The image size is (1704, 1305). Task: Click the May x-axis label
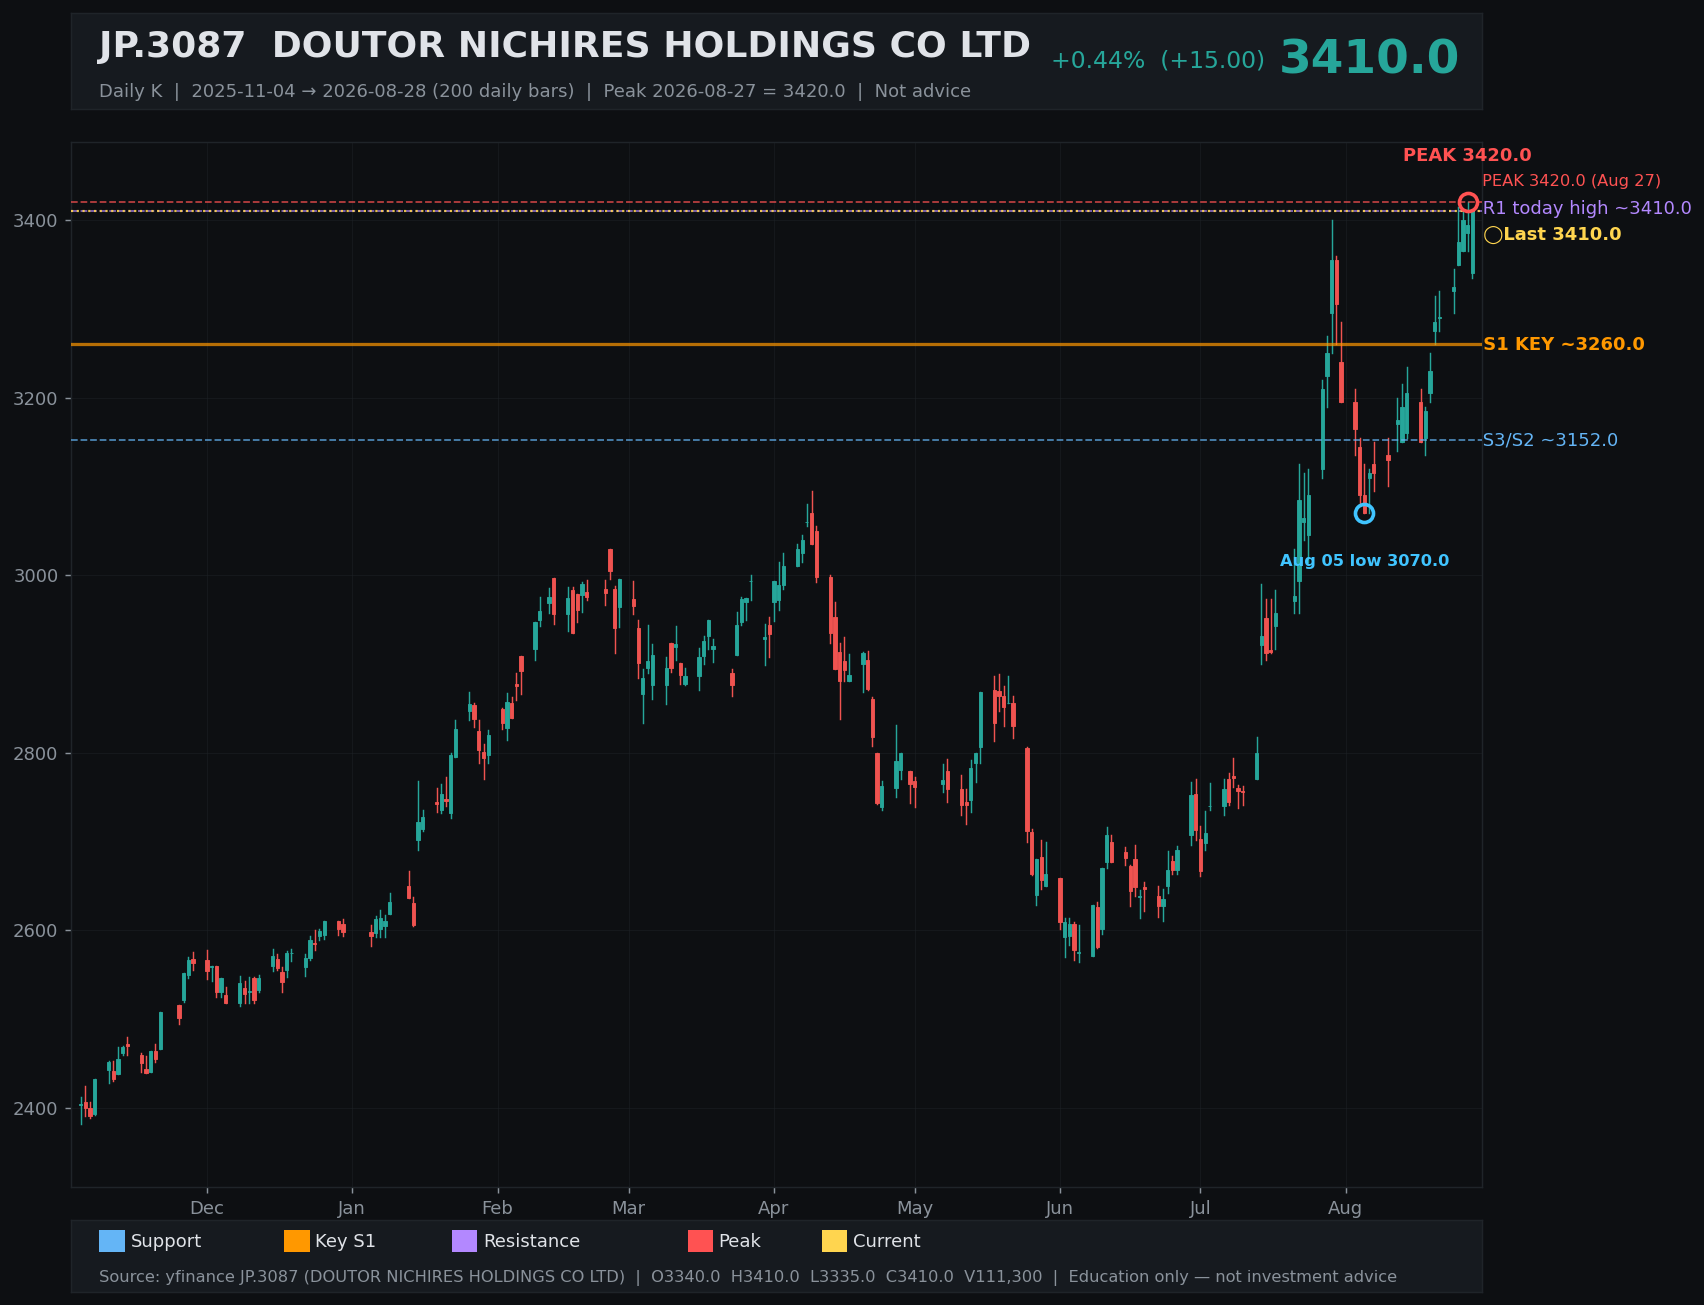[x=915, y=1208]
